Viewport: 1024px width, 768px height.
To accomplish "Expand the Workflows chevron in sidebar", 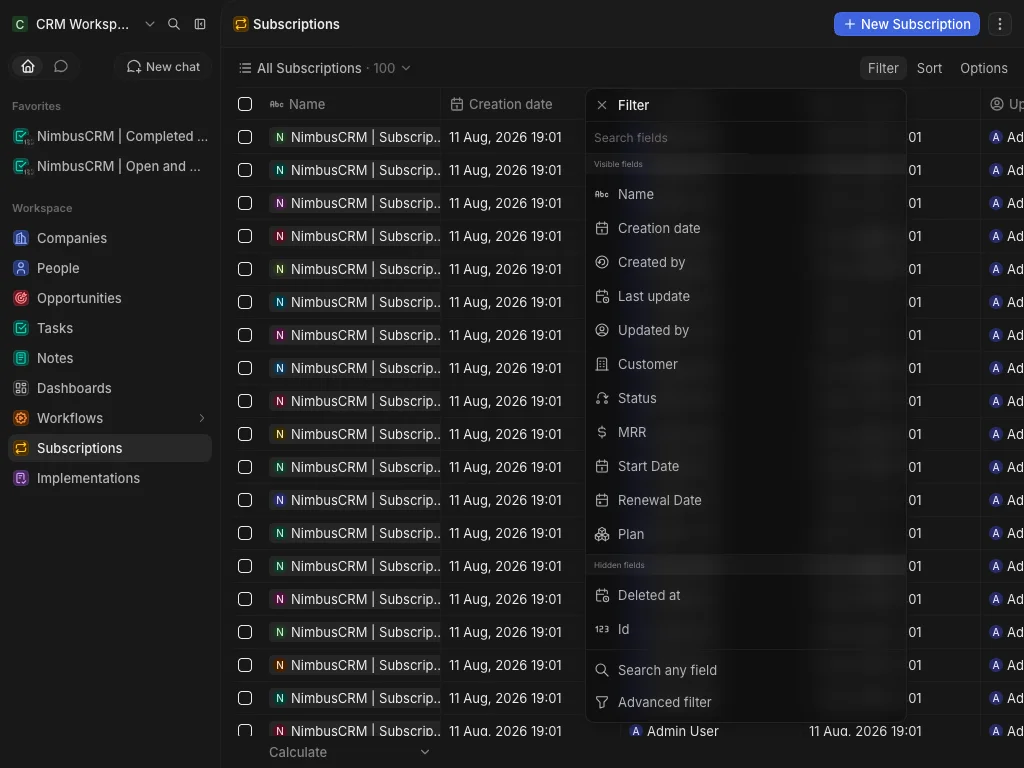I will [x=202, y=418].
